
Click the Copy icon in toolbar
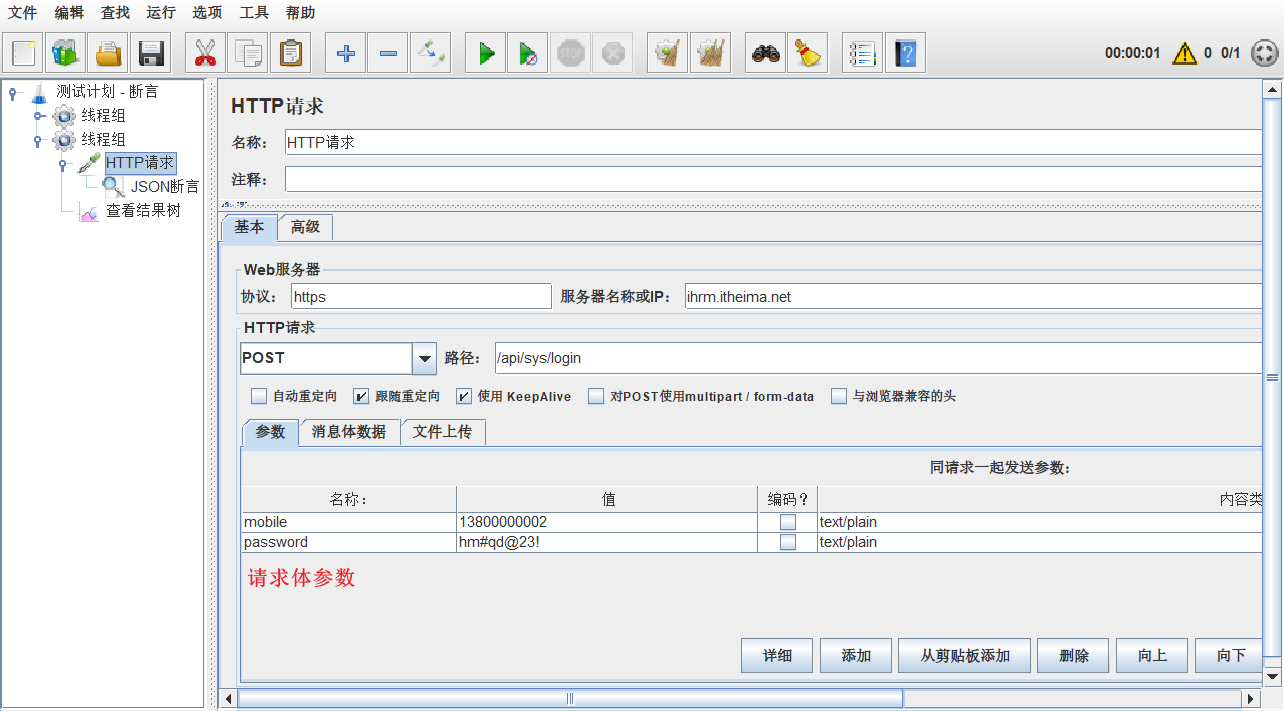247,52
